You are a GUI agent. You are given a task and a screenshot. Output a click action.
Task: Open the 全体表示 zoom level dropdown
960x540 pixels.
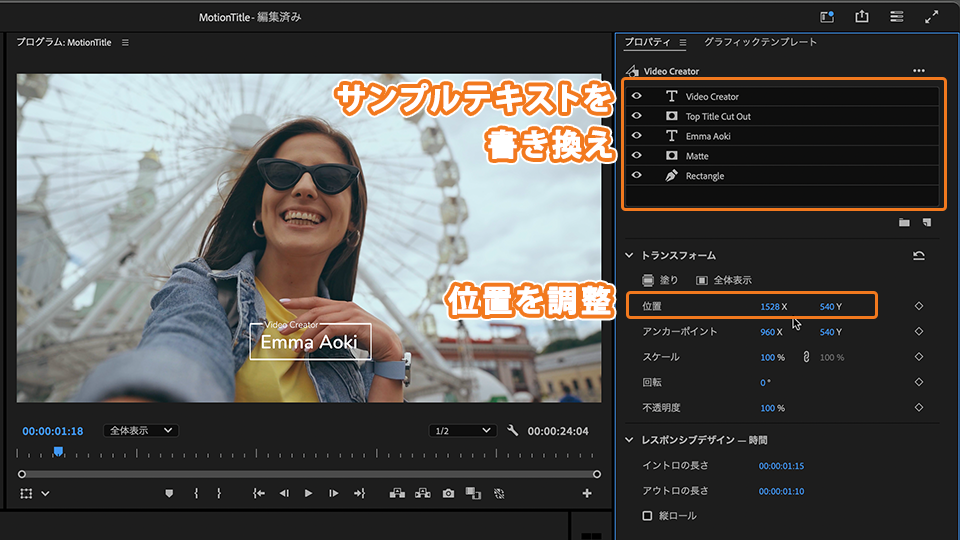[x=141, y=431]
